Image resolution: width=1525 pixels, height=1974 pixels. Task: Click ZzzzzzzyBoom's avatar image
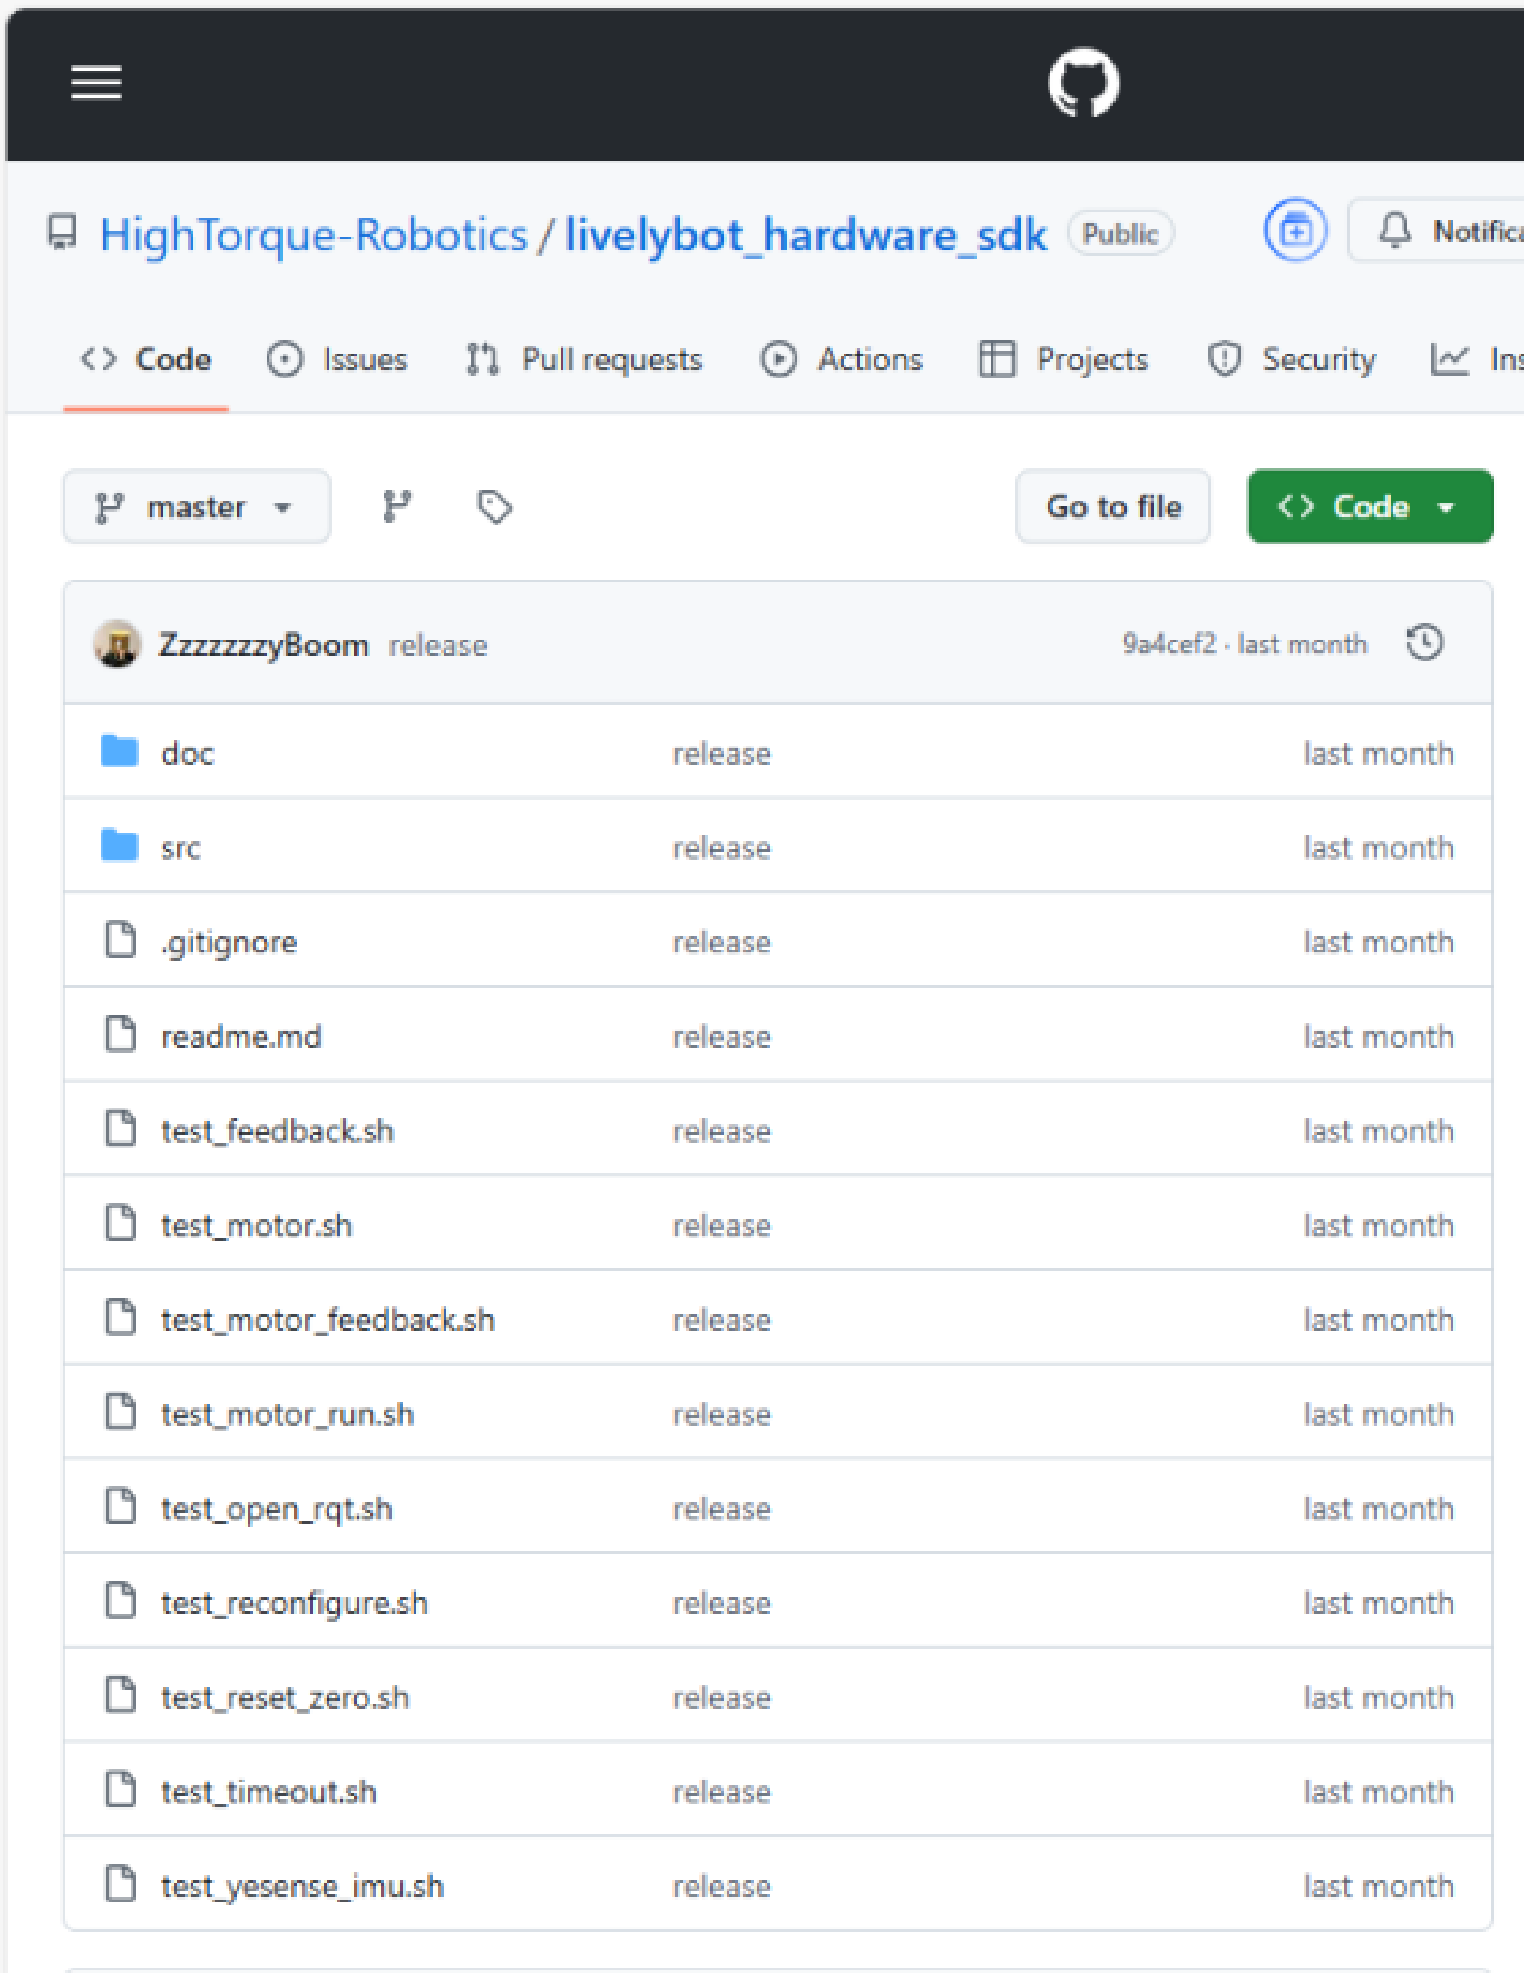[117, 644]
